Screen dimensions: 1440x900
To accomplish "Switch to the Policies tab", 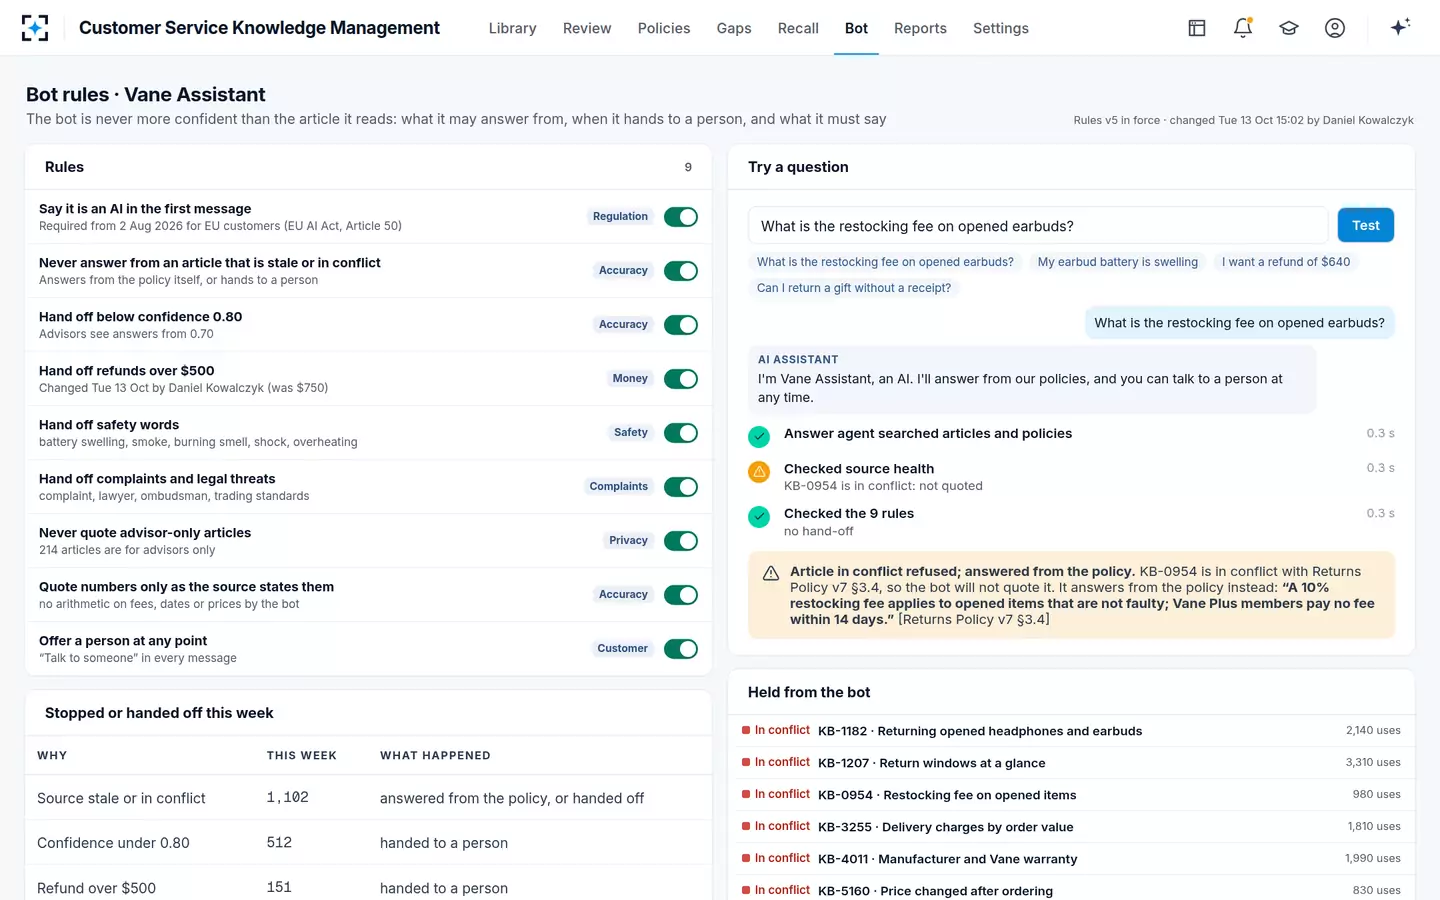I will 664,28.
